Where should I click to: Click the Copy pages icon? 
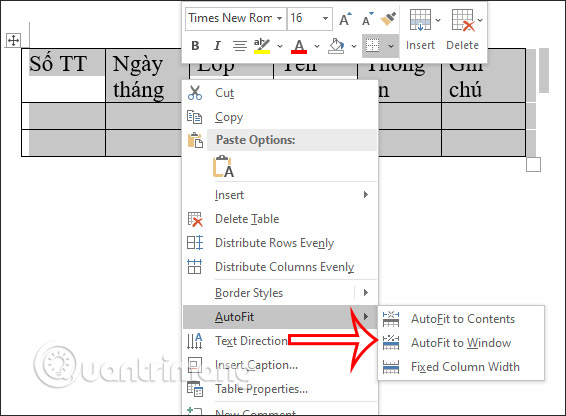tap(195, 117)
